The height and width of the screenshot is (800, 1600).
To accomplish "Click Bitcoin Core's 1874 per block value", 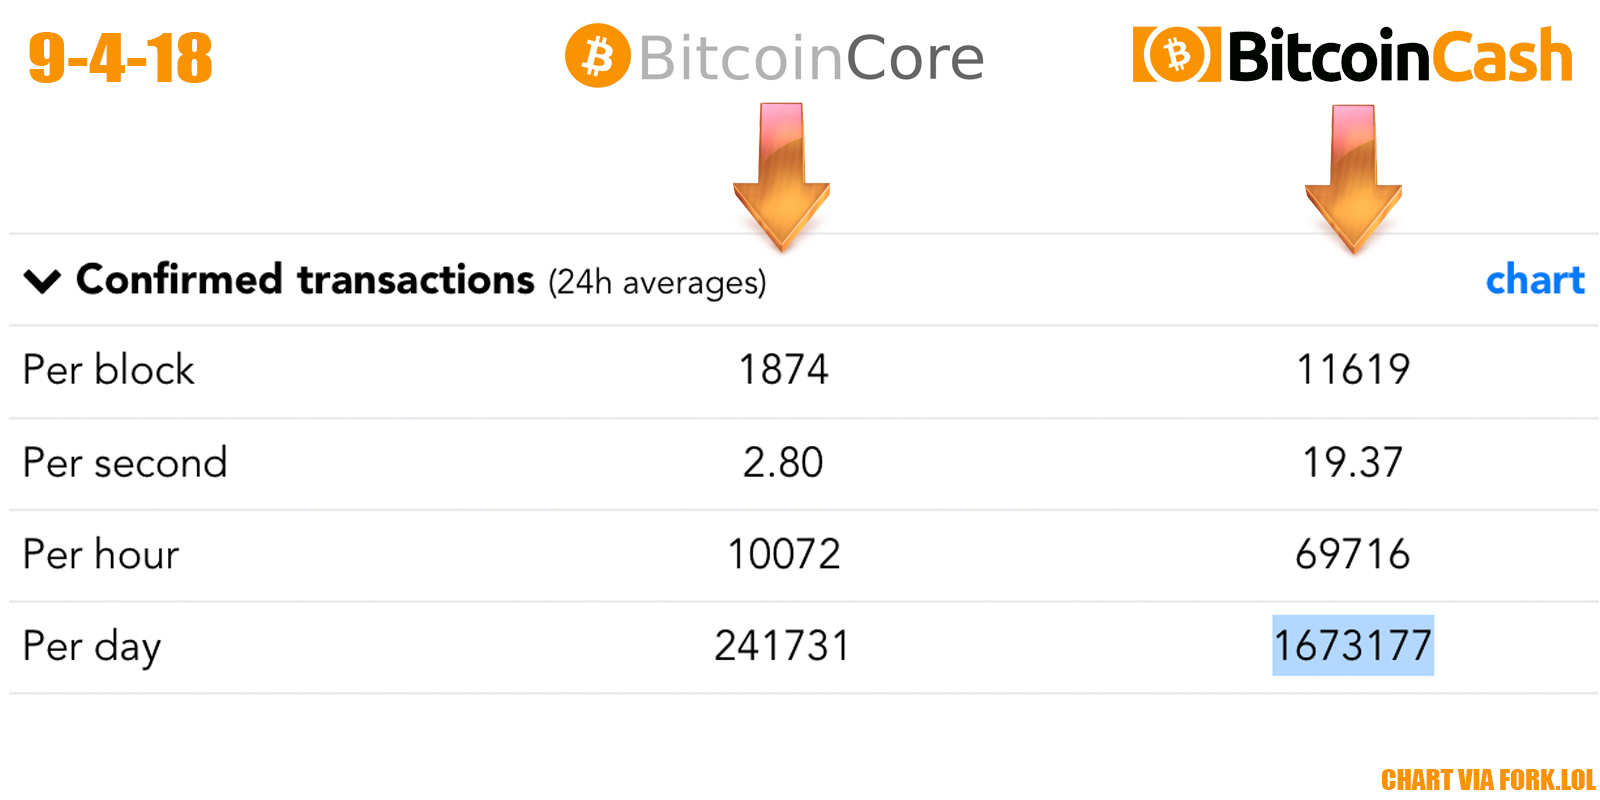I will (783, 370).
